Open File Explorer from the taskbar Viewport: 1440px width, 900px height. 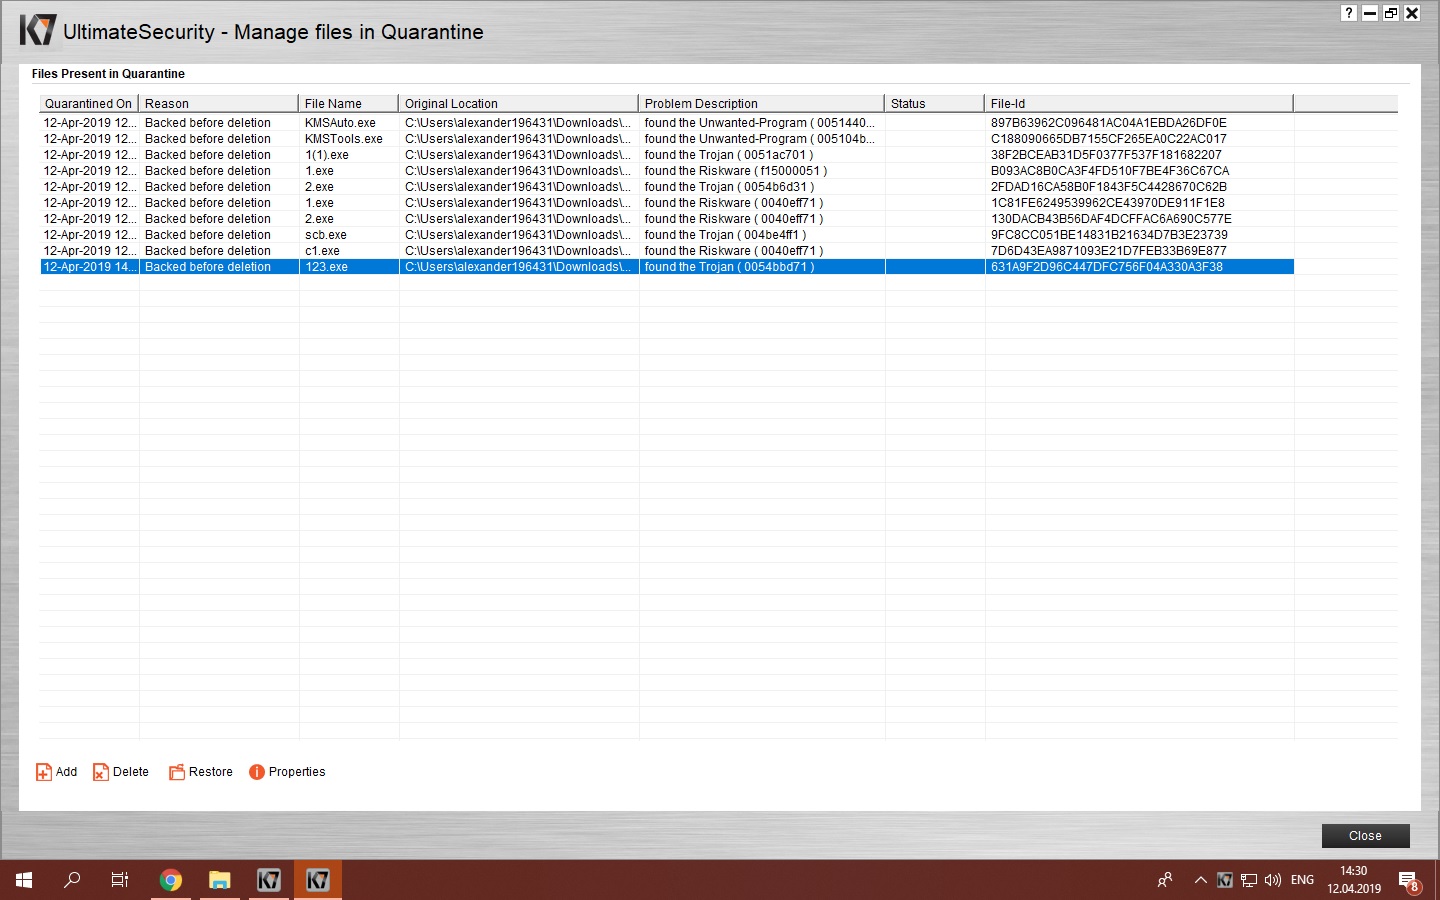[x=219, y=880]
